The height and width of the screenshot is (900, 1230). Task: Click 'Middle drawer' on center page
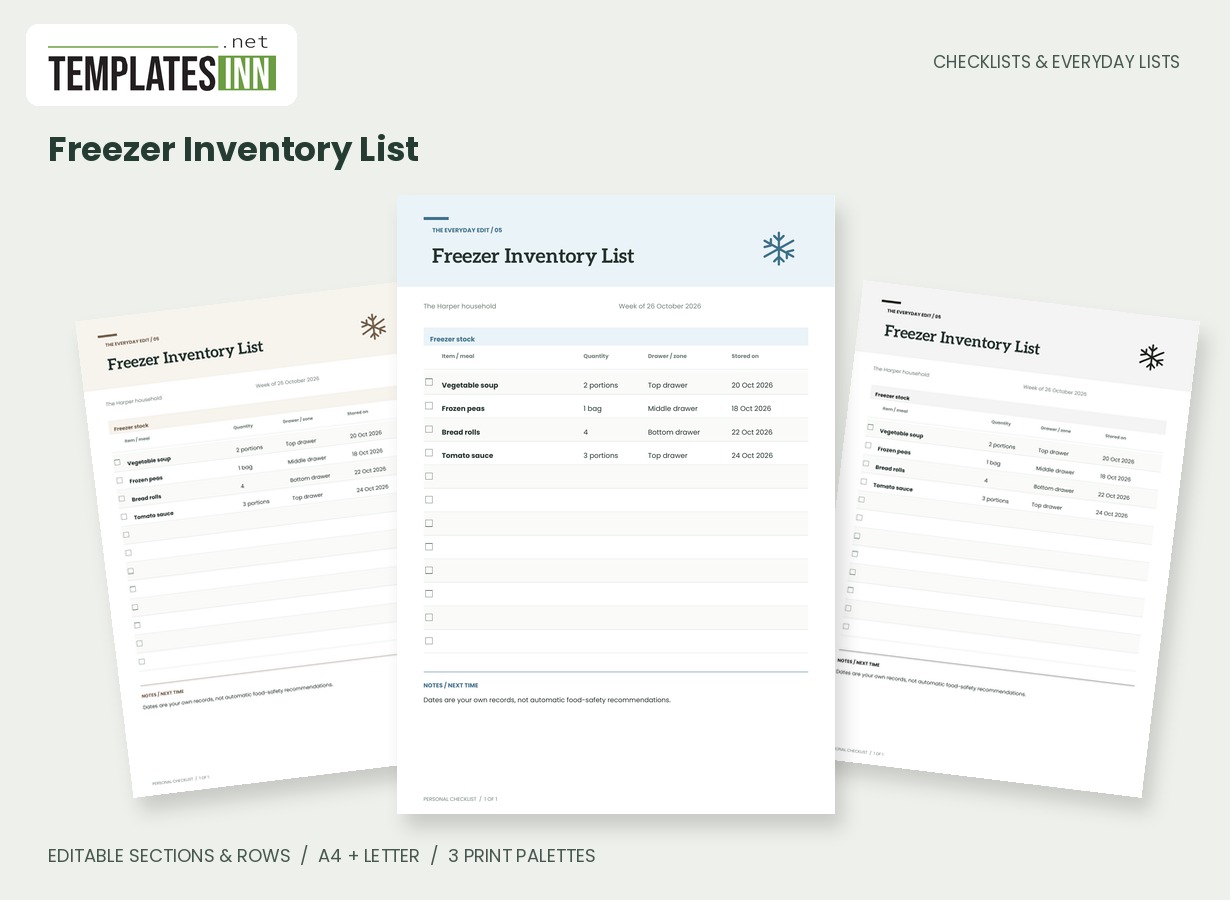[x=673, y=408]
